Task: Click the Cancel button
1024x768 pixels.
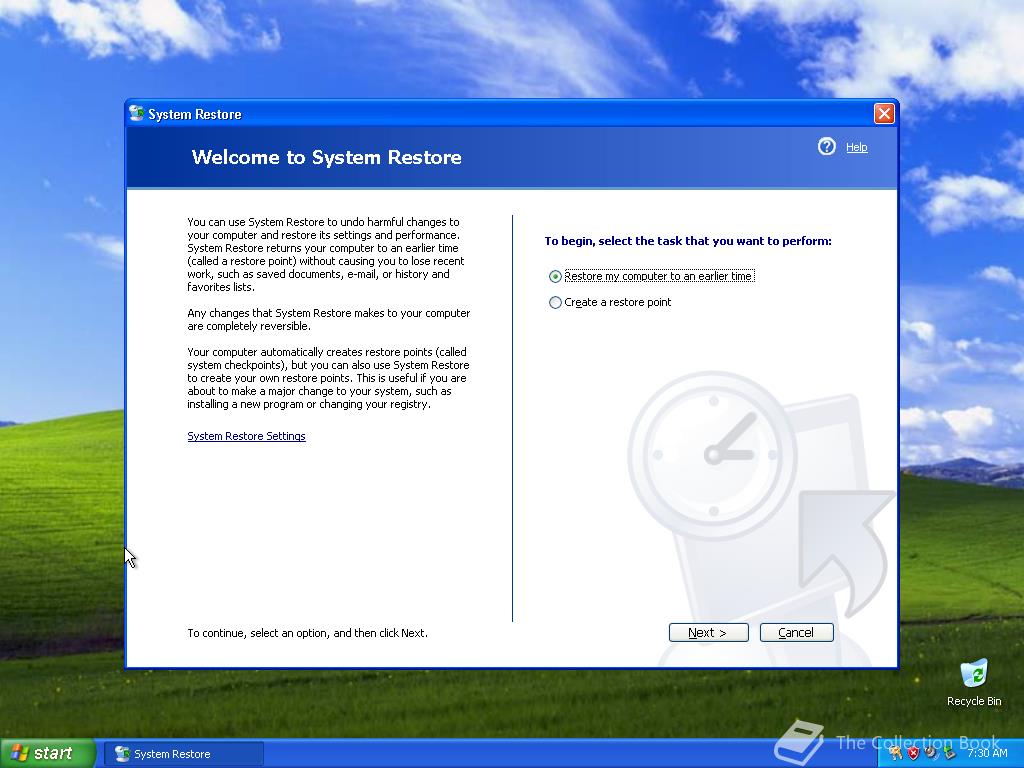Action: click(x=796, y=632)
